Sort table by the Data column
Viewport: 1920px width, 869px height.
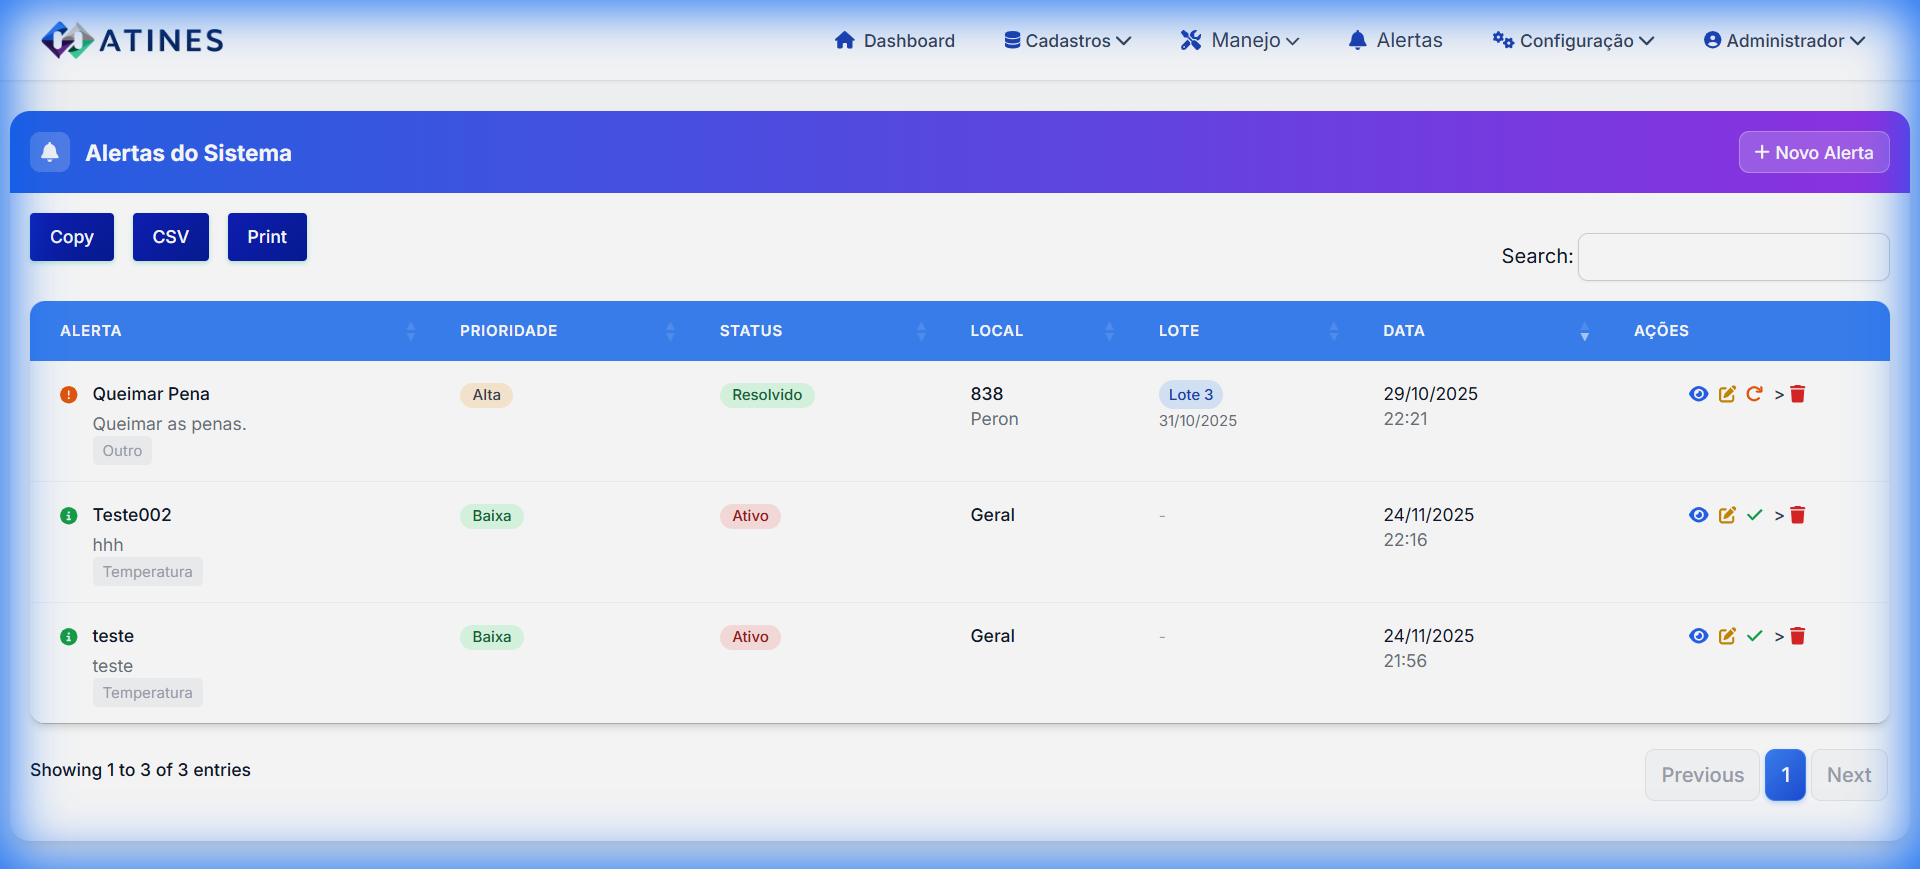pos(1404,331)
